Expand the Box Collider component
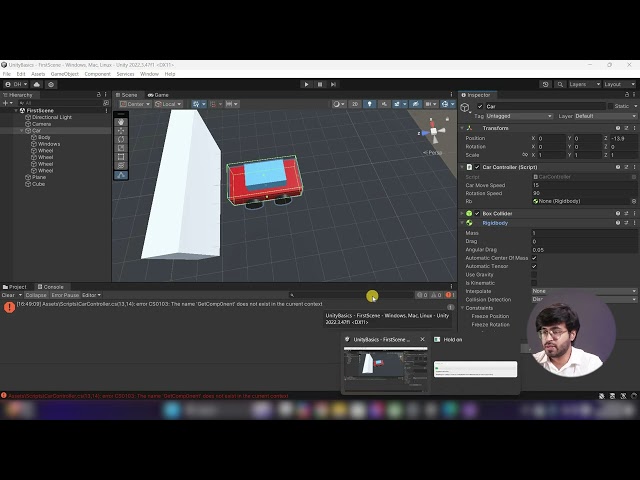 pyautogui.click(x=462, y=213)
